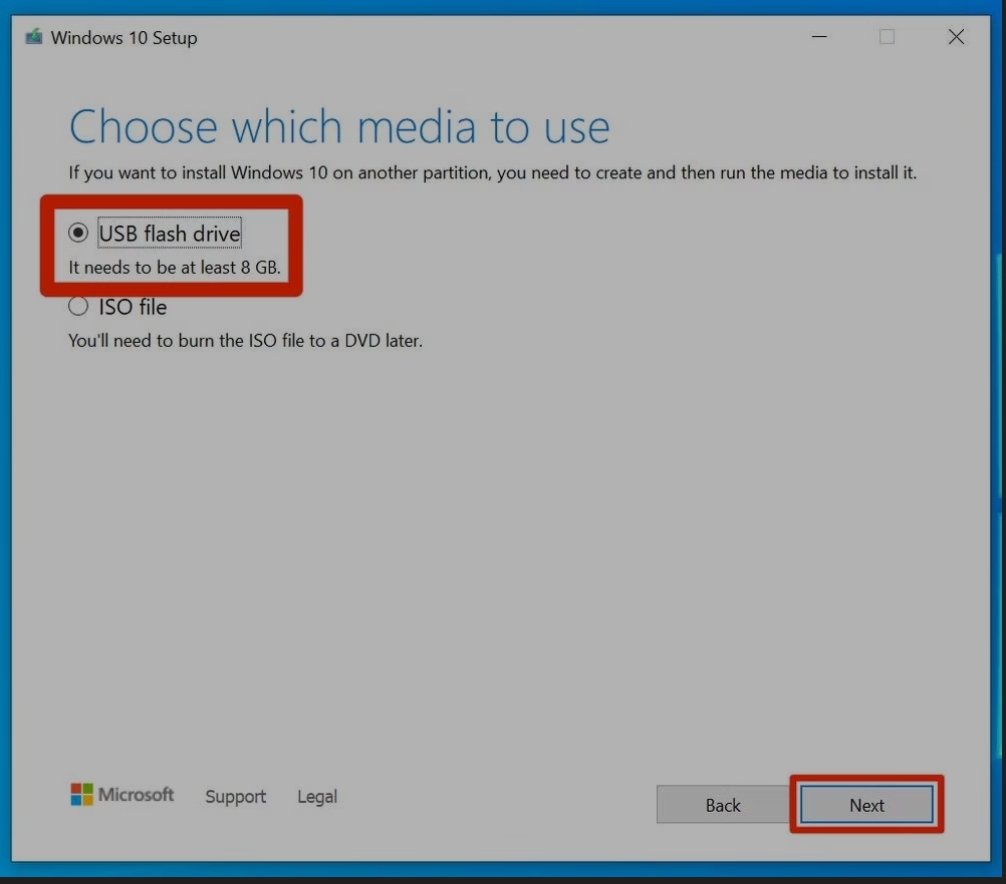Click the "ISO file" option label
The width and height of the screenshot is (1006, 884).
132,307
